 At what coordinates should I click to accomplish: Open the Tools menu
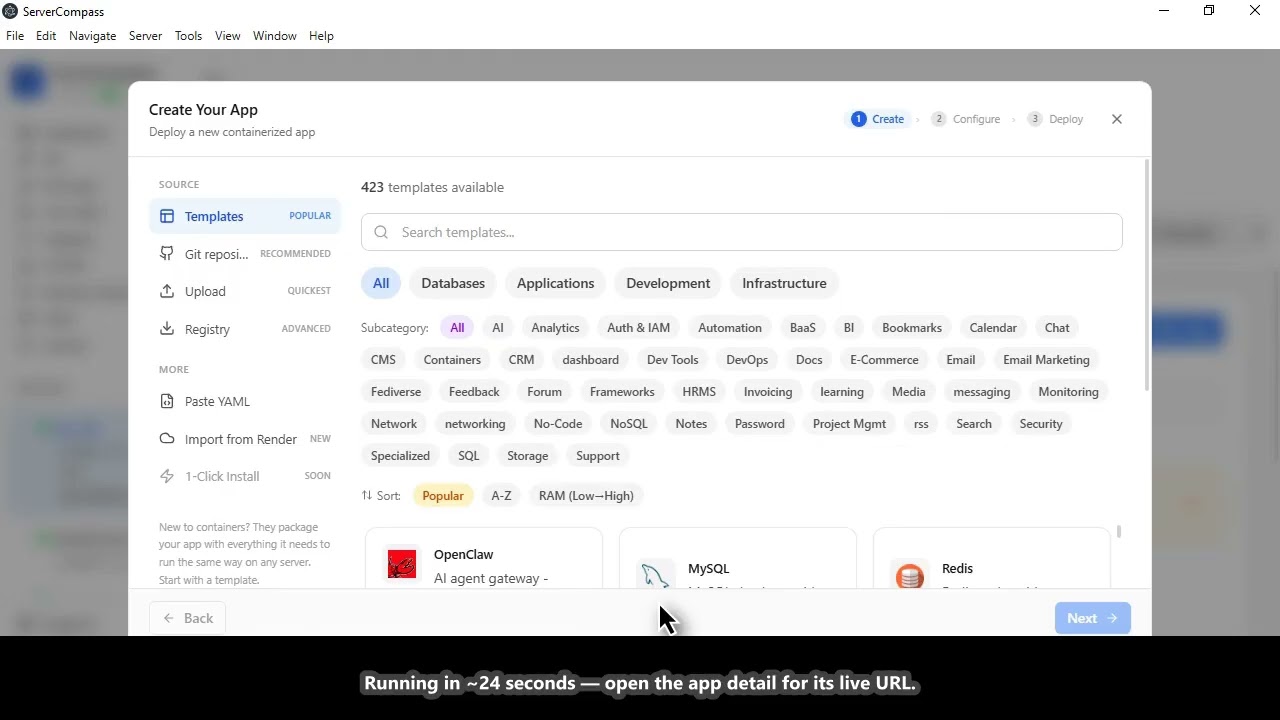click(188, 36)
